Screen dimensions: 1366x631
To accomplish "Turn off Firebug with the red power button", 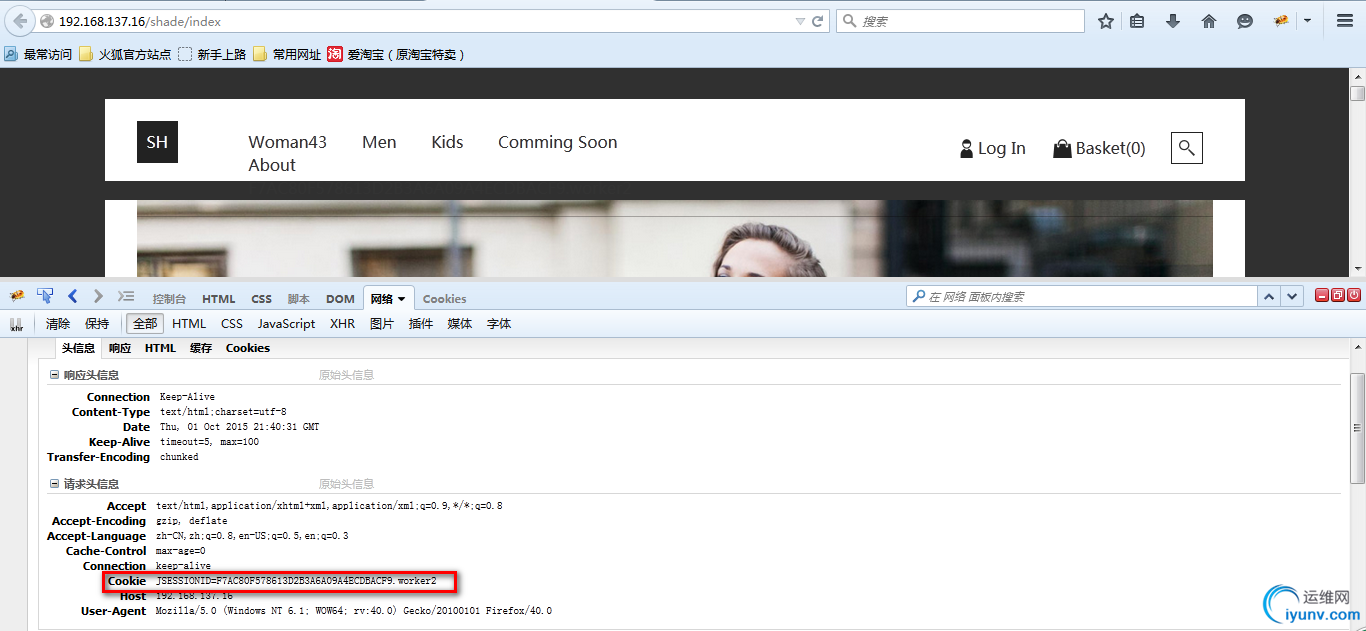I will (x=1354, y=295).
